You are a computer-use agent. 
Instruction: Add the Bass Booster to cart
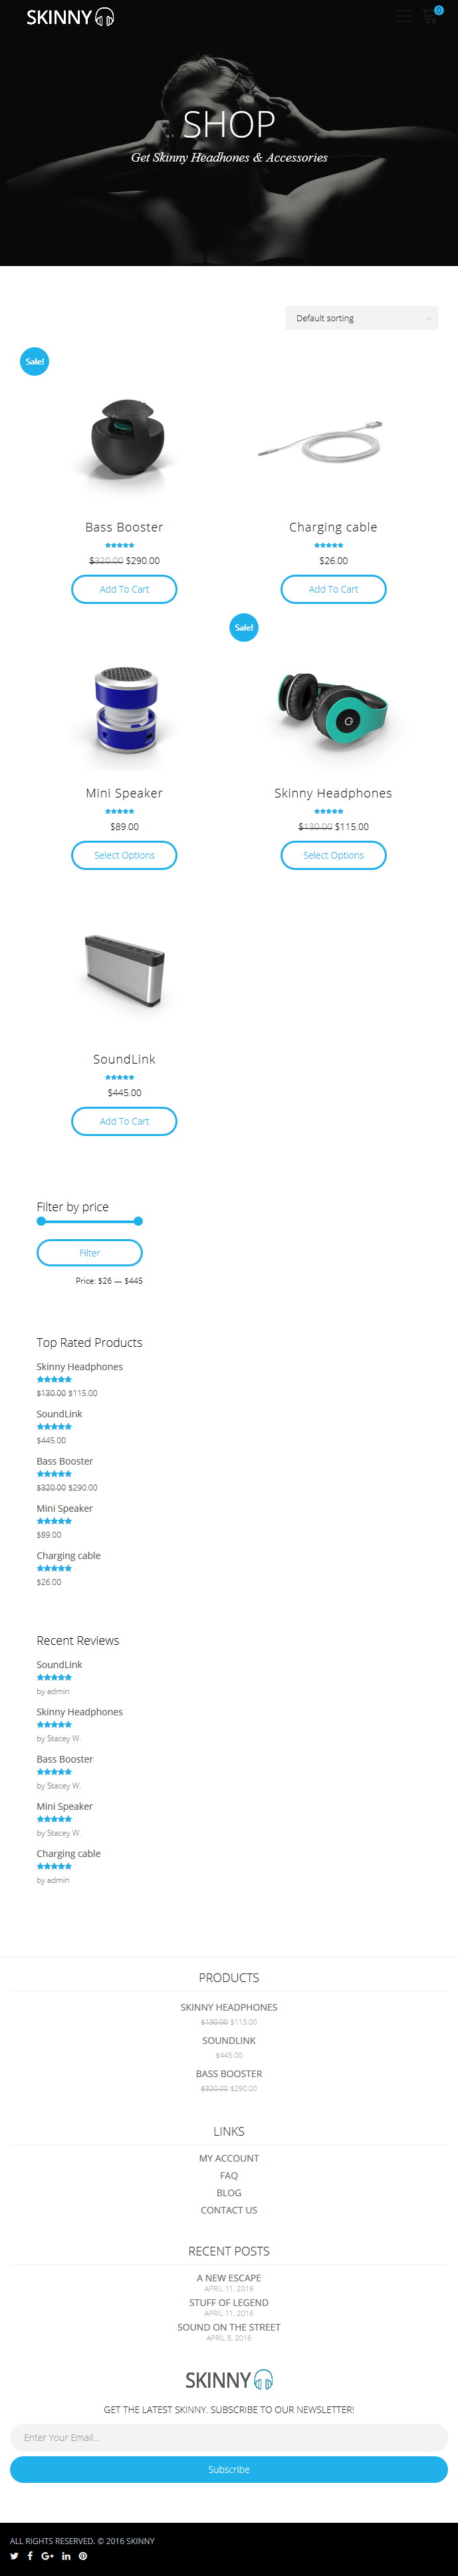[x=124, y=589]
